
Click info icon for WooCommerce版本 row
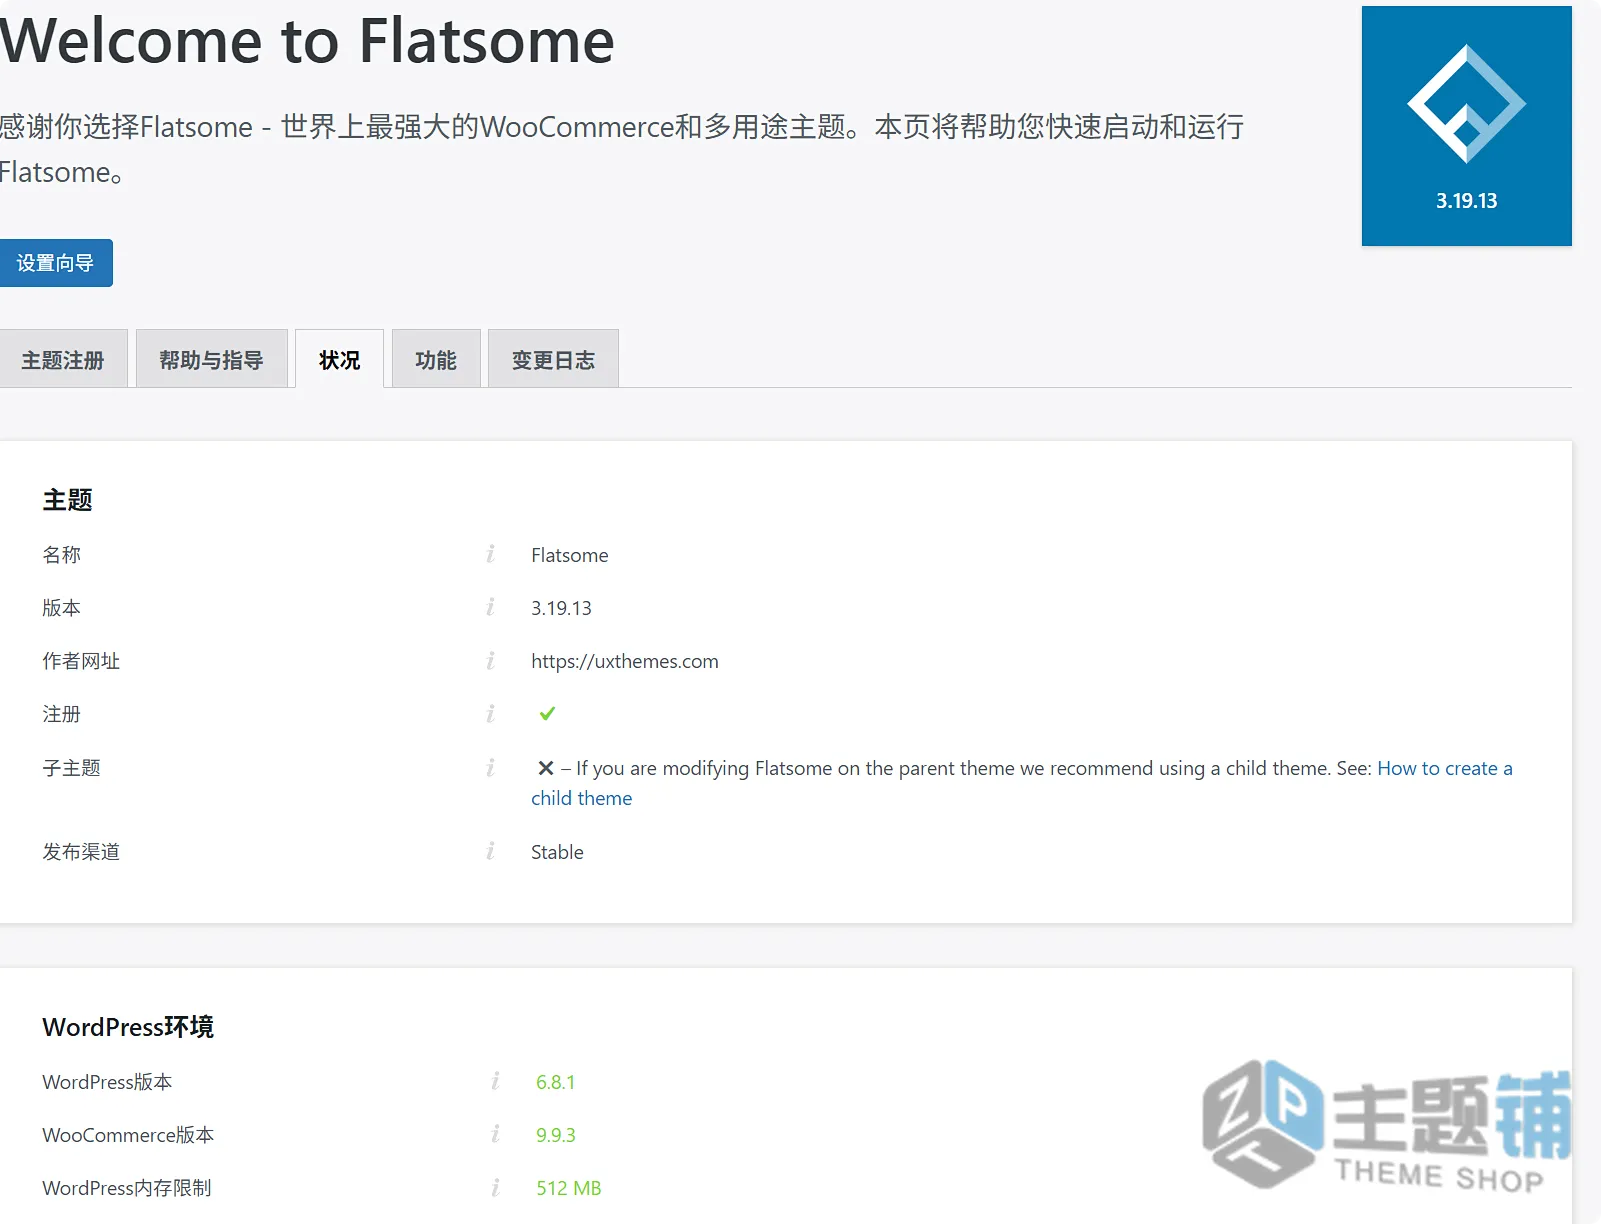coord(495,1134)
